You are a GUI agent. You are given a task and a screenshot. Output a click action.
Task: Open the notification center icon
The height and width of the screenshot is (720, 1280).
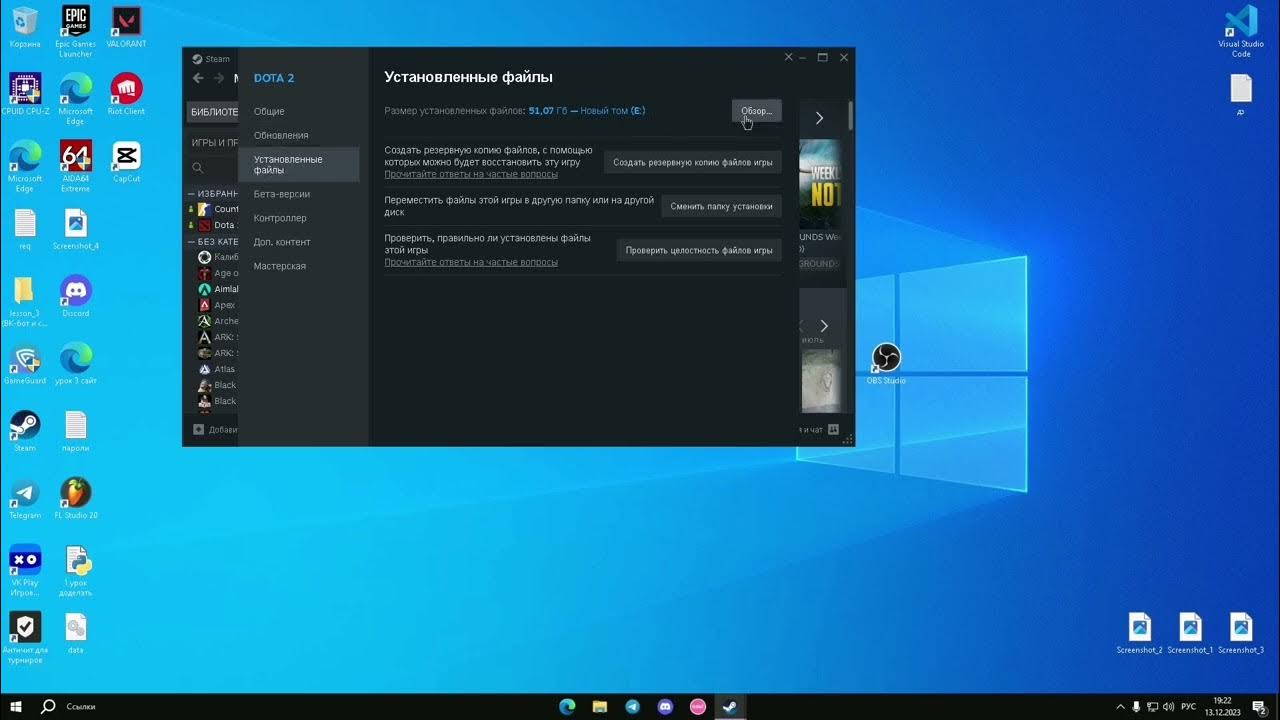pos(1260,707)
